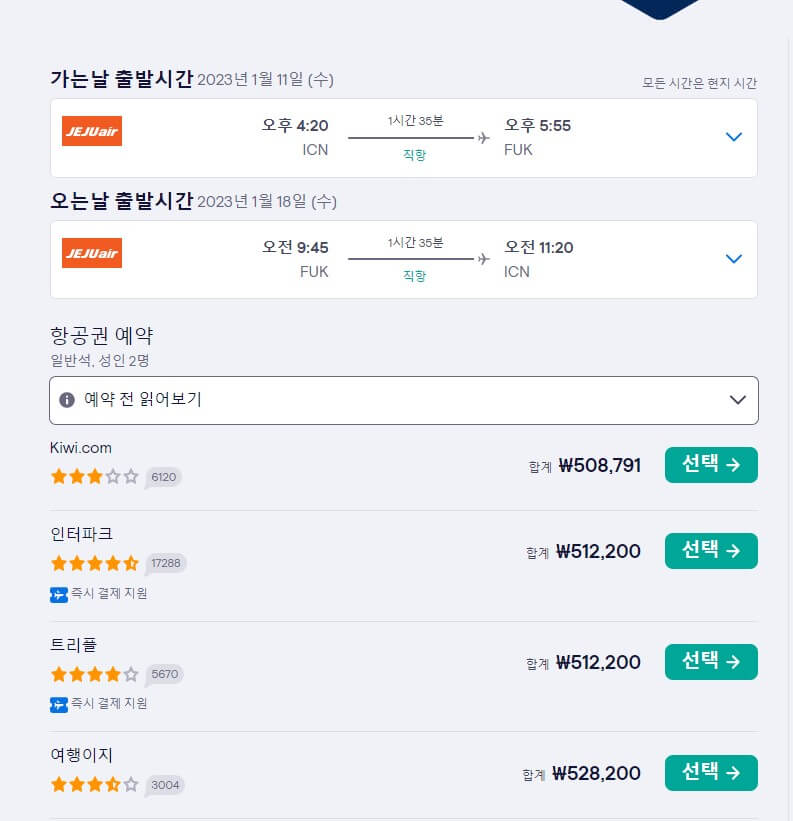Click the Jeju Air logo on return flight
Image resolution: width=793 pixels, height=821 pixels.
(92, 253)
